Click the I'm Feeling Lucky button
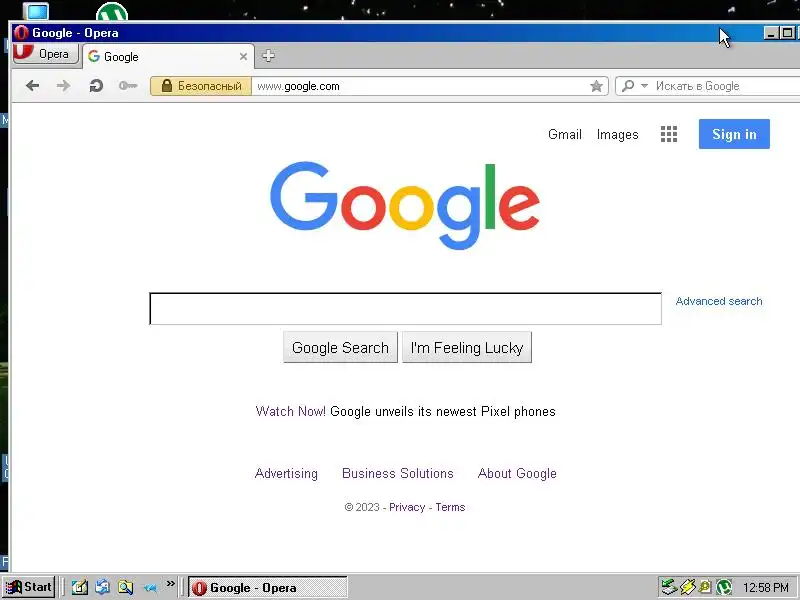Image resolution: width=800 pixels, height=600 pixels. click(467, 347)
